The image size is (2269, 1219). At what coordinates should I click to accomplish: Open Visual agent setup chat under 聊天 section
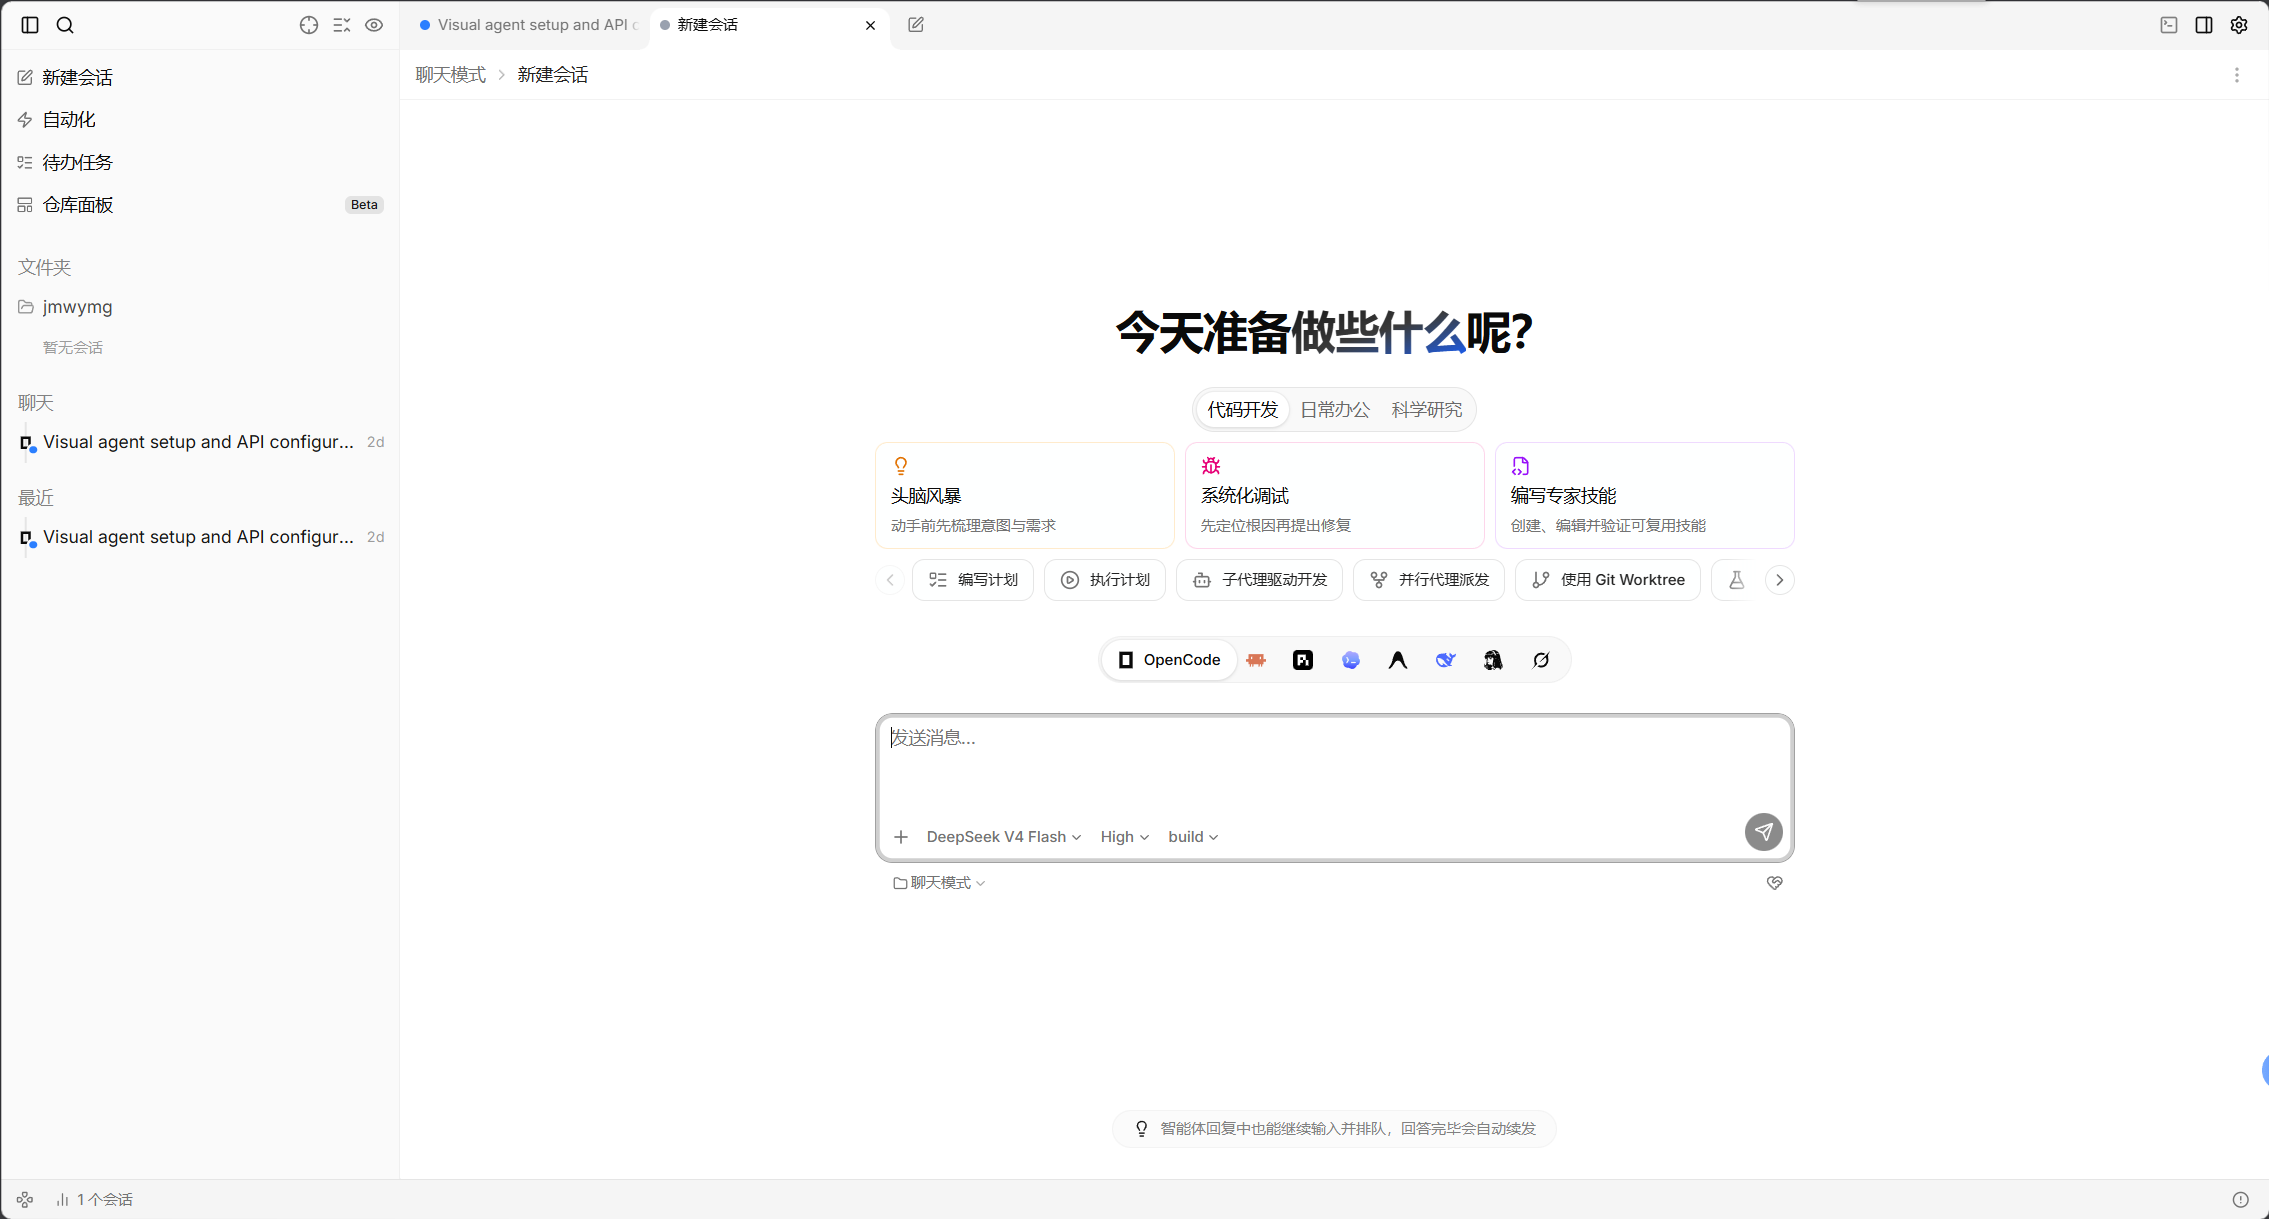(200, 442)
